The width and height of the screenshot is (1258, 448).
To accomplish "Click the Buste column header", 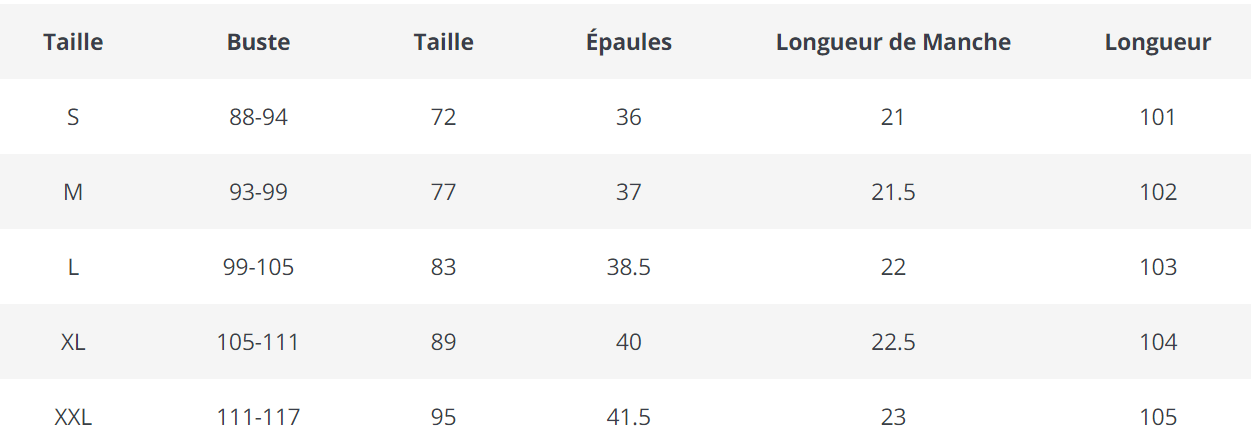I will (258, 42).
